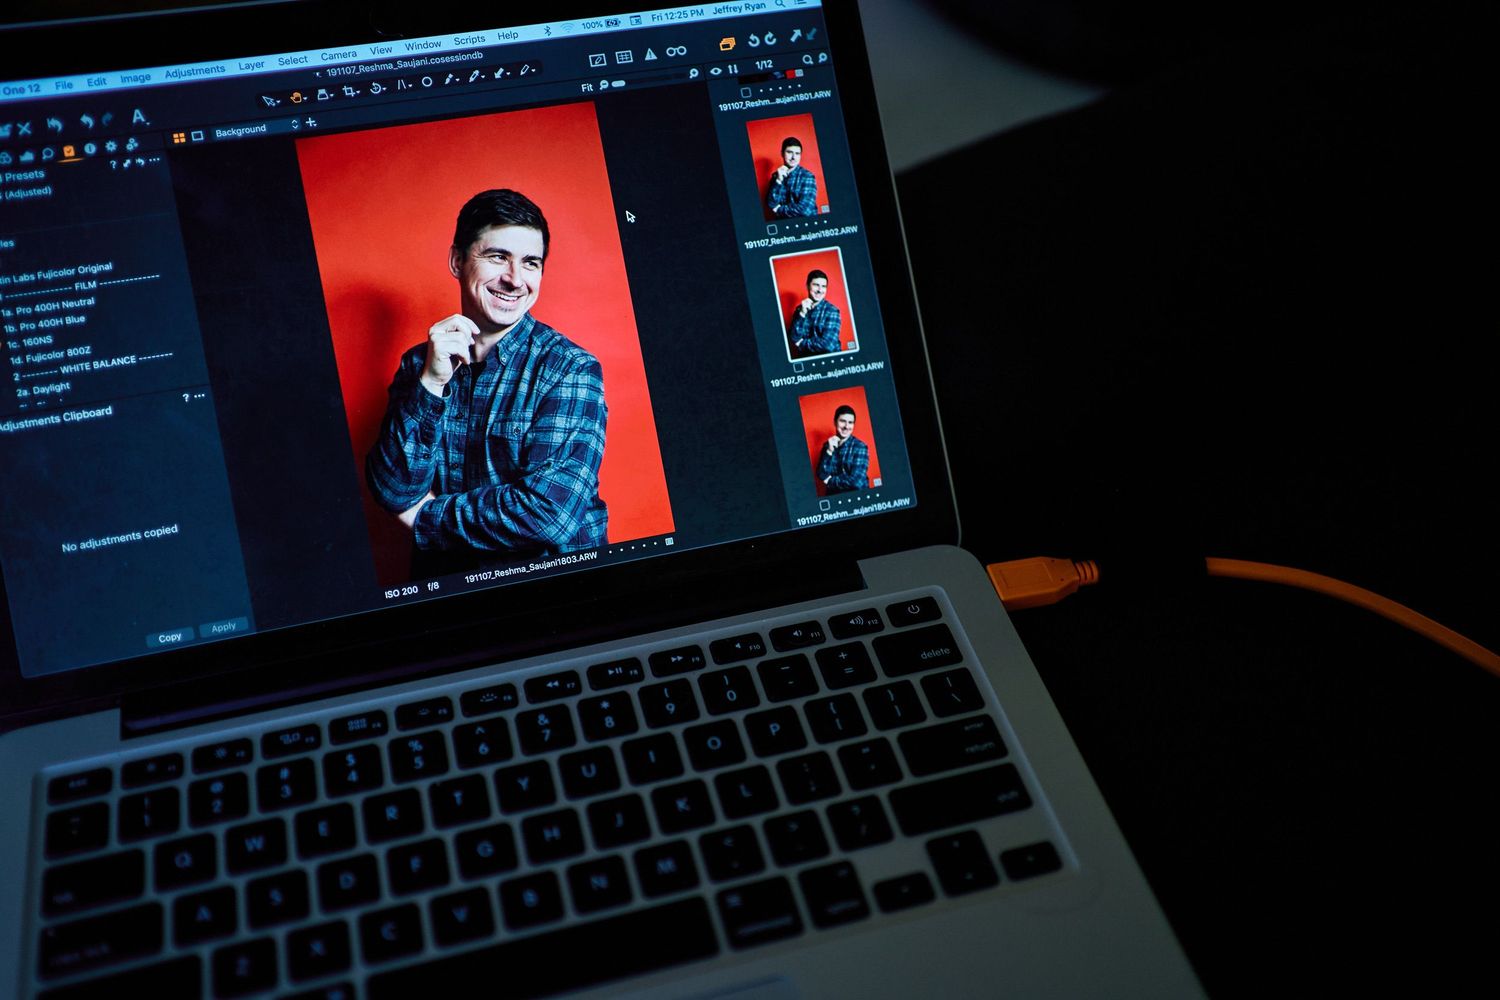
Task: Click the Copy adjustments up-arrow icon
Action: point(796,35)
